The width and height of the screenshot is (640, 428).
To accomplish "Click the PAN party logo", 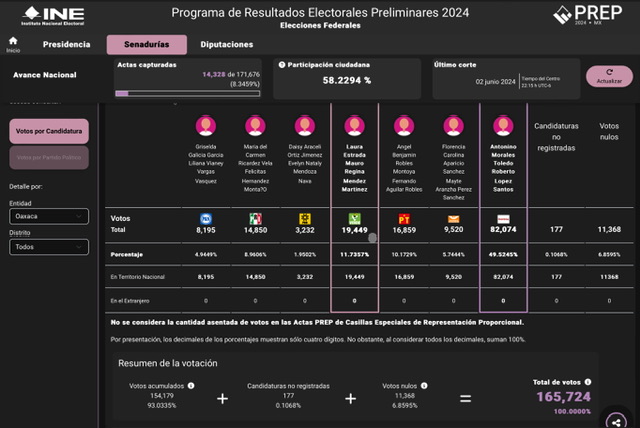I will point(206,218).
